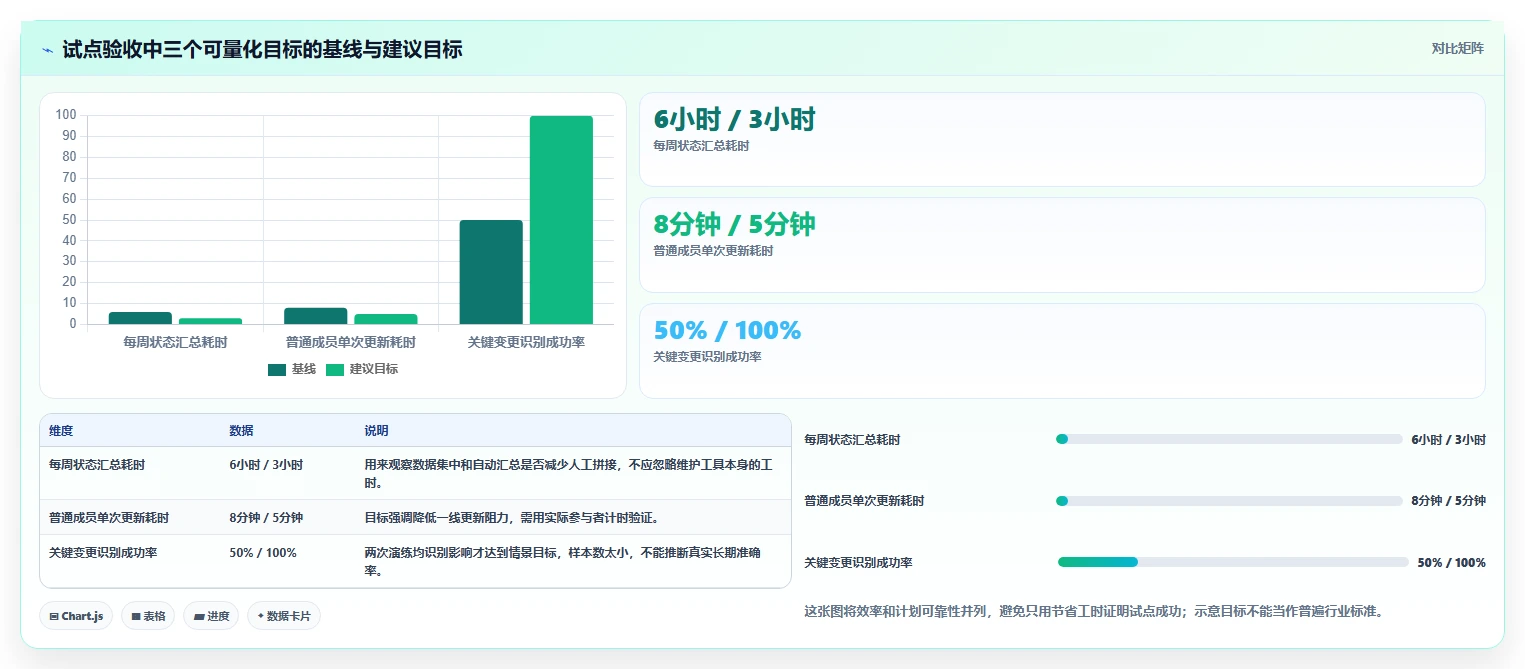Select the table cell 50% / 100%
Image resolution: width=1525 pixels, height=669 pixels.
pyautogui.click(x=263, y=553)
